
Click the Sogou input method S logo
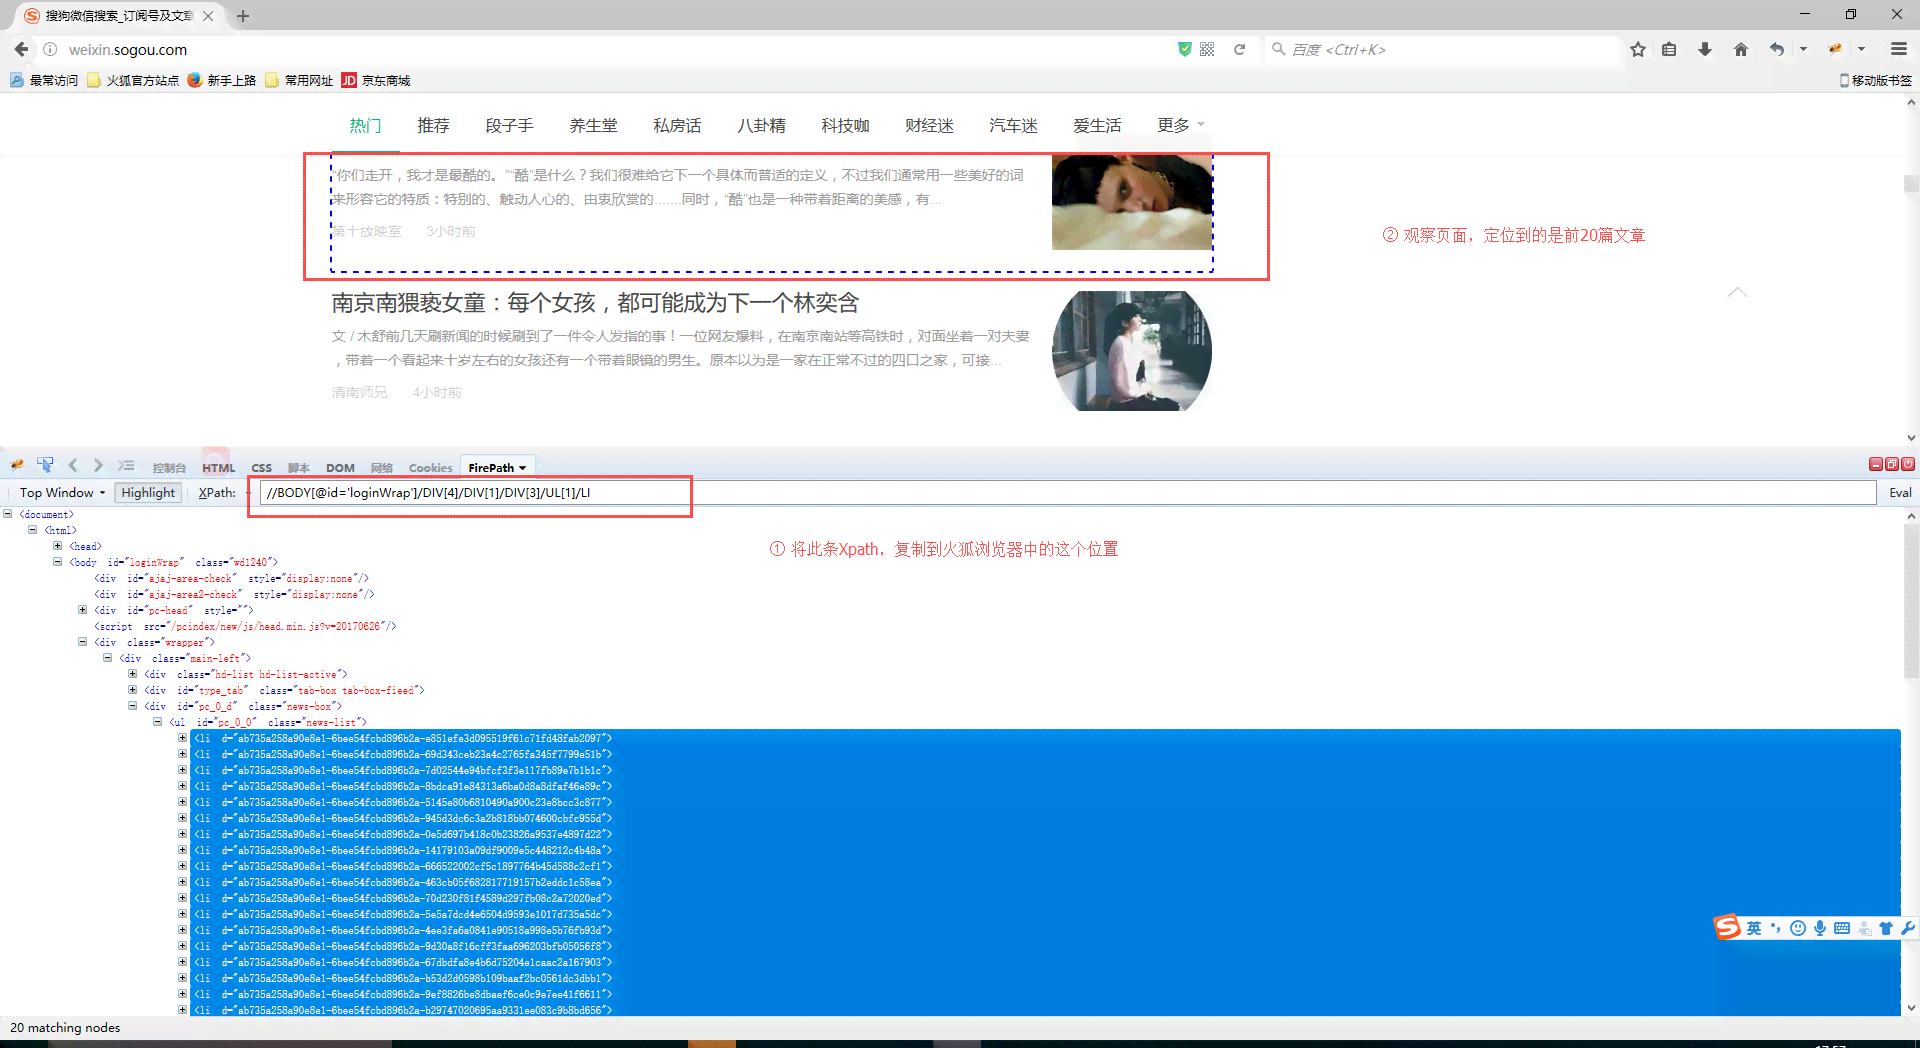[1727, 927]
